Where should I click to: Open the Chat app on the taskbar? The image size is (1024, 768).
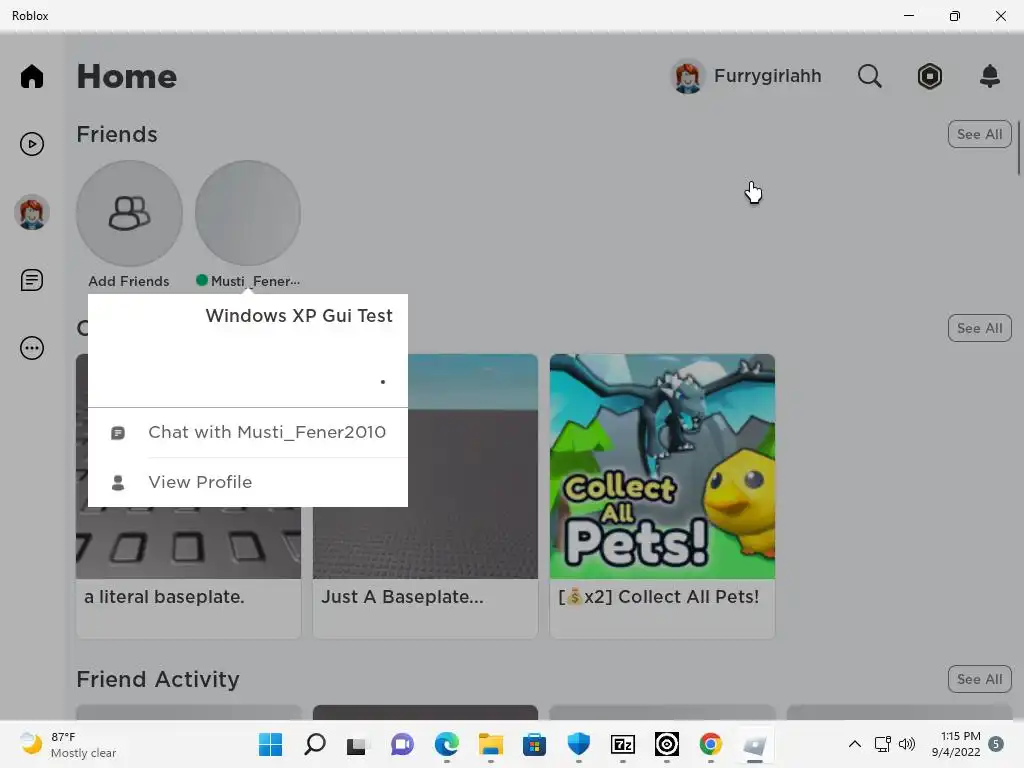click(402, 744)
